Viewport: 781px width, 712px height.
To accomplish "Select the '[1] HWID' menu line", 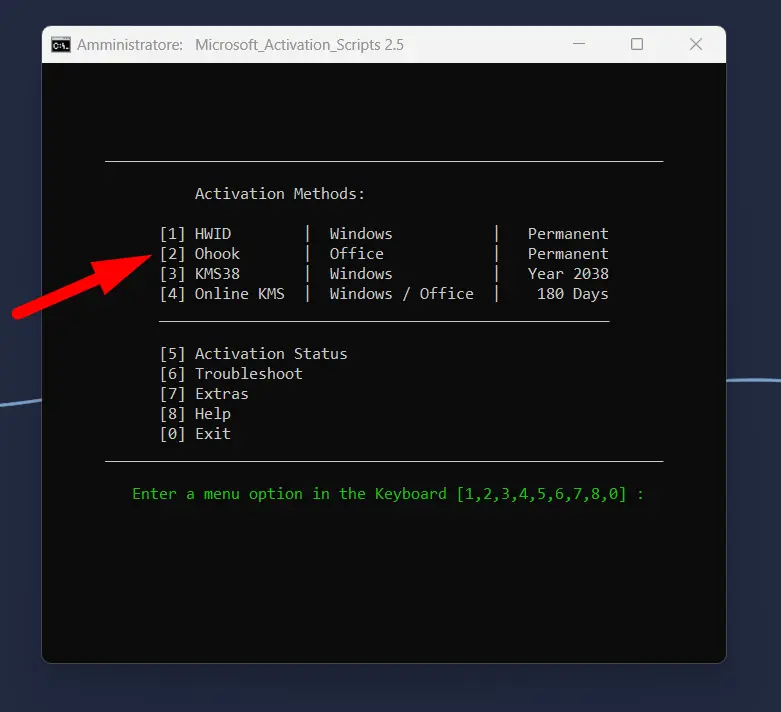I will tap(195, 234).
